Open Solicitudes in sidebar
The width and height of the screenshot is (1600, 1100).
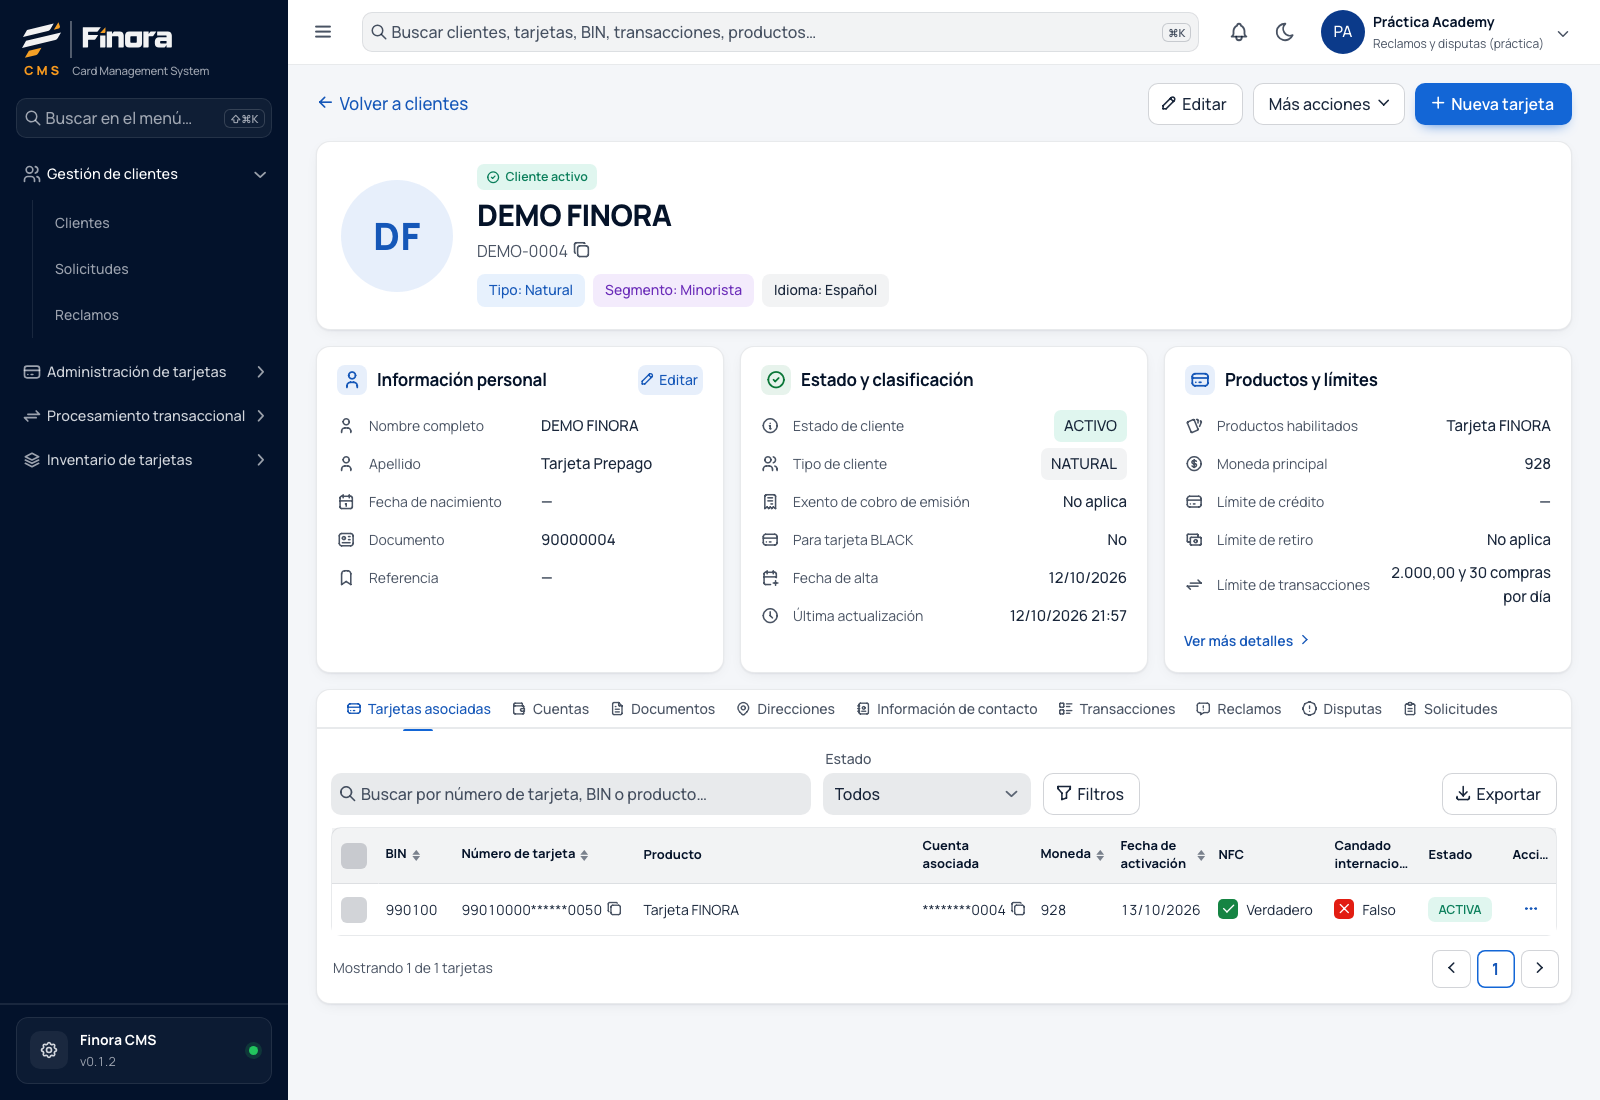point(92,269)
